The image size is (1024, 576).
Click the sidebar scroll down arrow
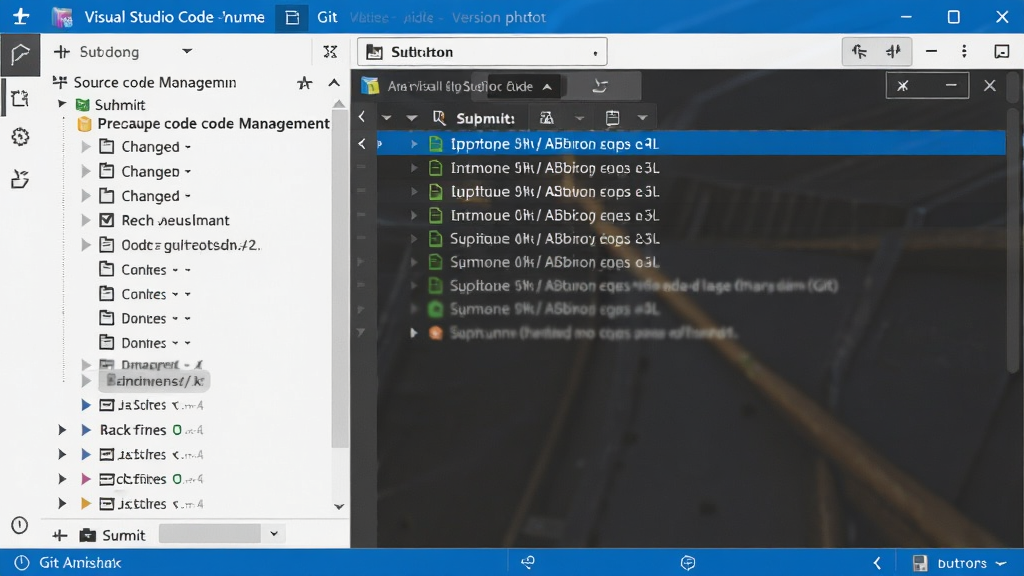(x=339, y=506)
